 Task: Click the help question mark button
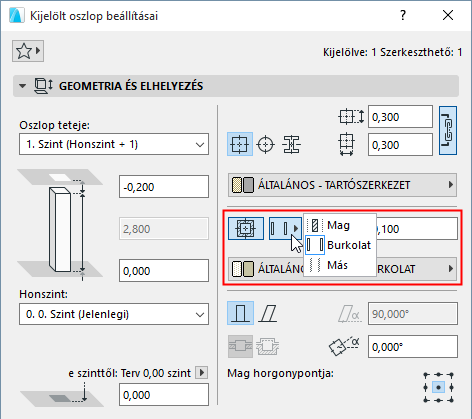click(403, 15)
